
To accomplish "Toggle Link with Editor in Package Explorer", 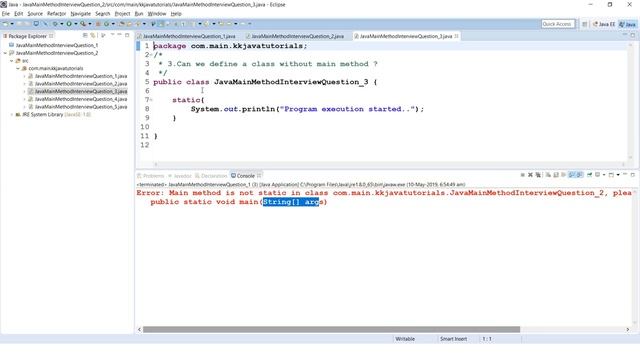I will (93, 36).
